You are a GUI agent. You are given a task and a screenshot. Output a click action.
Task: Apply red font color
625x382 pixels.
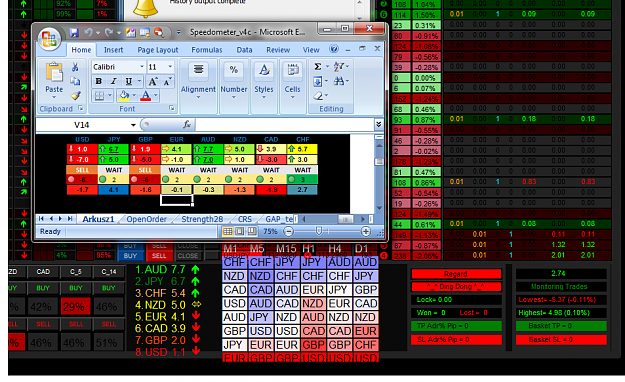(145, 96)
